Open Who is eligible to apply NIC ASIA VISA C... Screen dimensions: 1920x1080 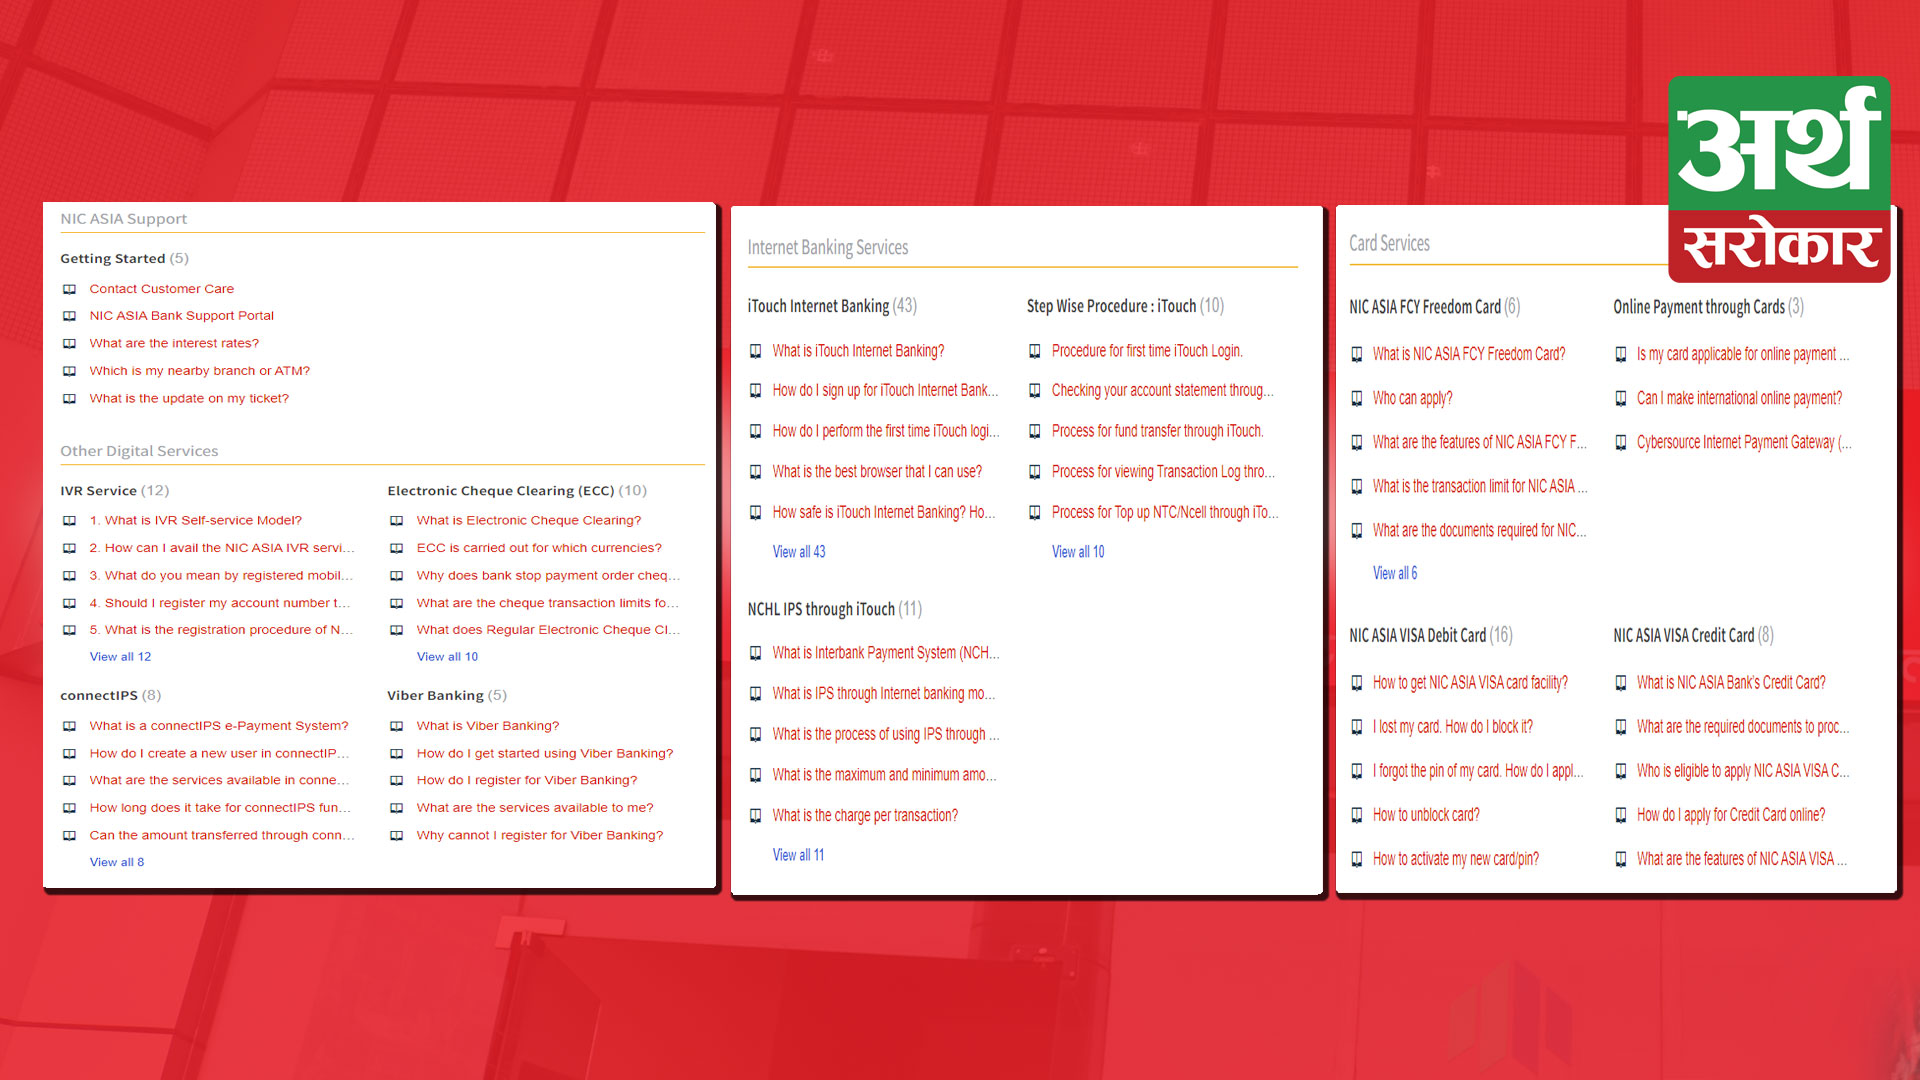pyautogui.click(x=1743, y=771)
